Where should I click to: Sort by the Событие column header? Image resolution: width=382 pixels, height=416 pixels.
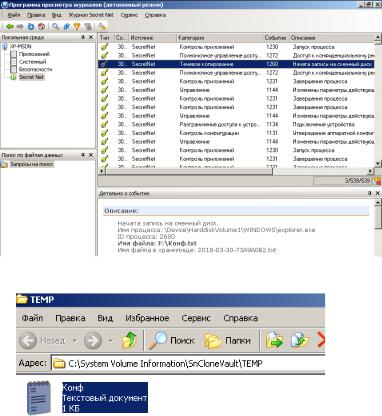click(x=276, y=38)
